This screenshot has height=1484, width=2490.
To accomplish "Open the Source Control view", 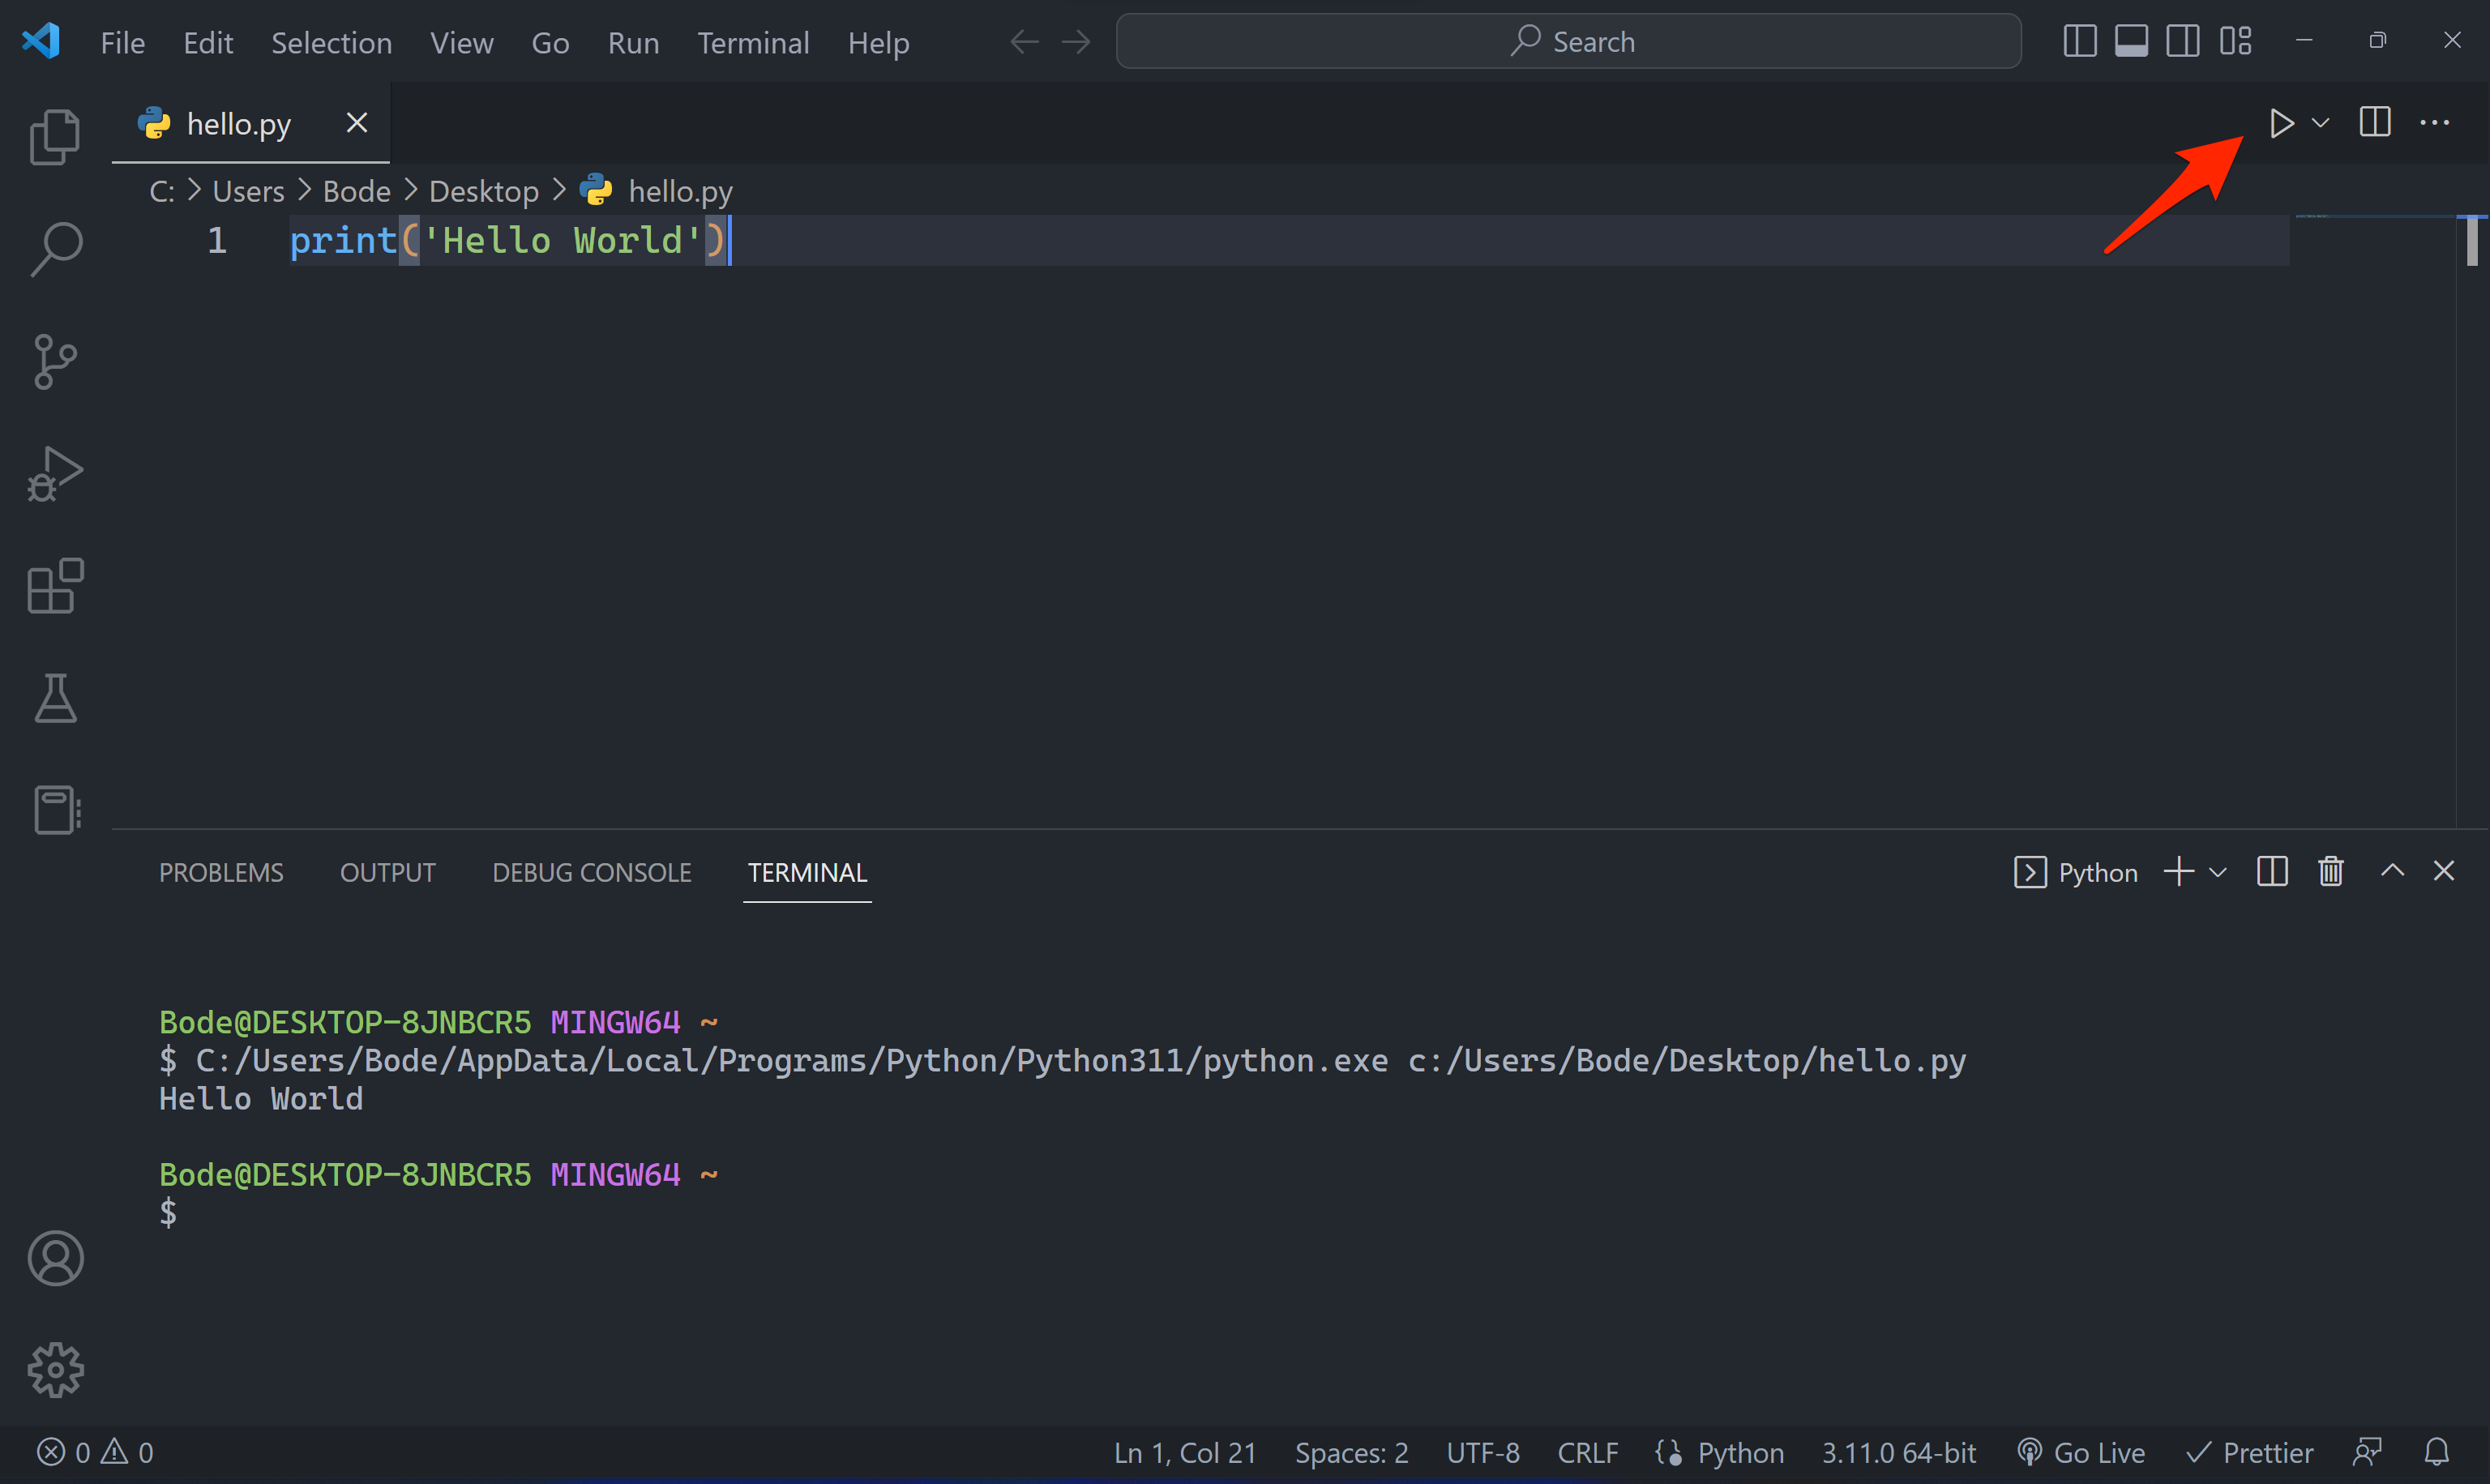I will coord(55,361).
